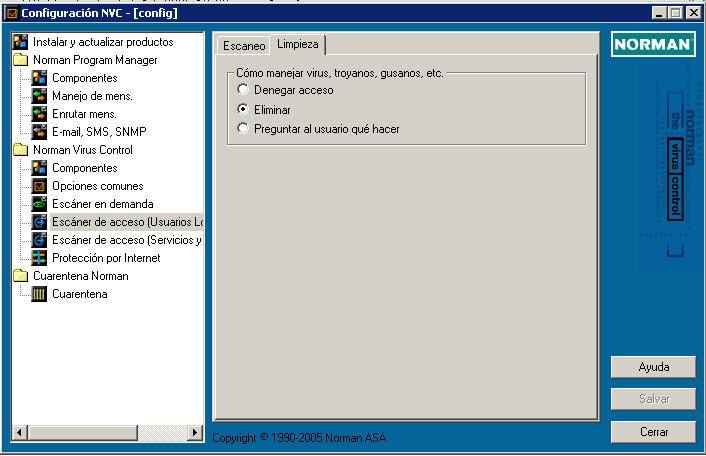Viewport: 706px width, 456px height.
Task: Close the Configuración NVC window
Action: point(693,13)
